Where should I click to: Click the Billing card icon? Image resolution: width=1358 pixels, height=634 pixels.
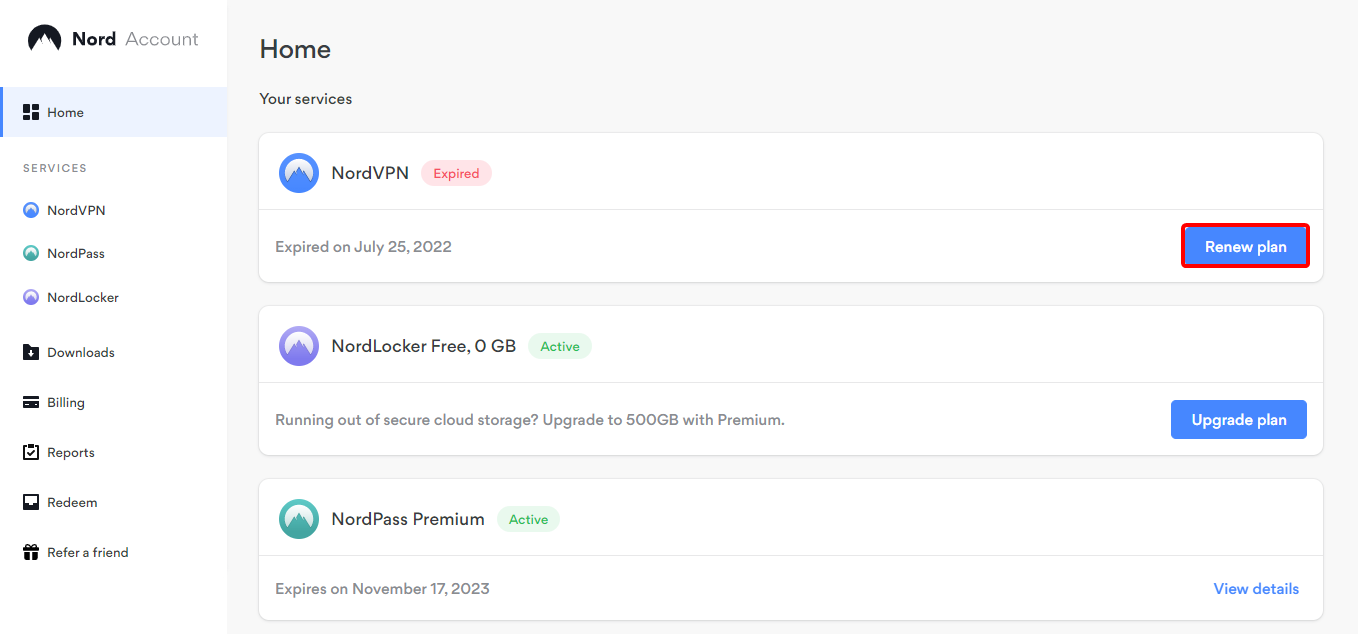pos(31,403)
